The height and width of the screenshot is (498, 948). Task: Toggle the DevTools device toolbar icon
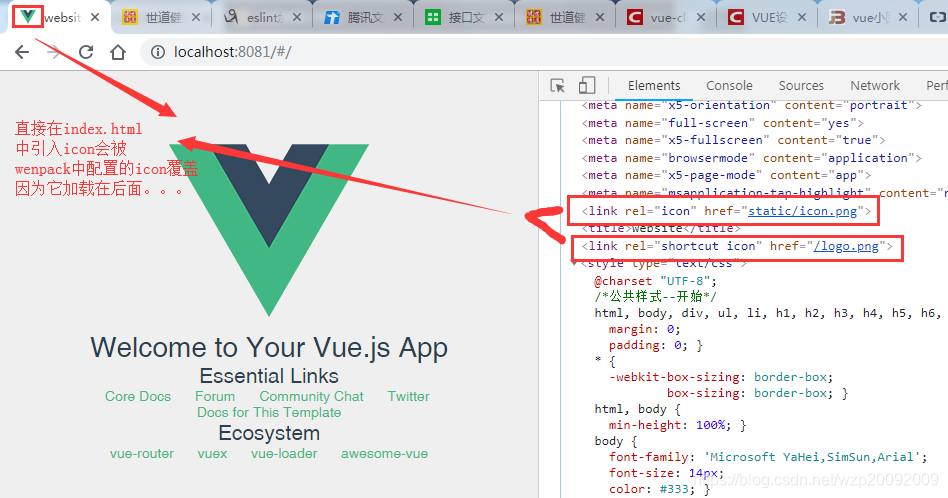click(x=586, y=85)
